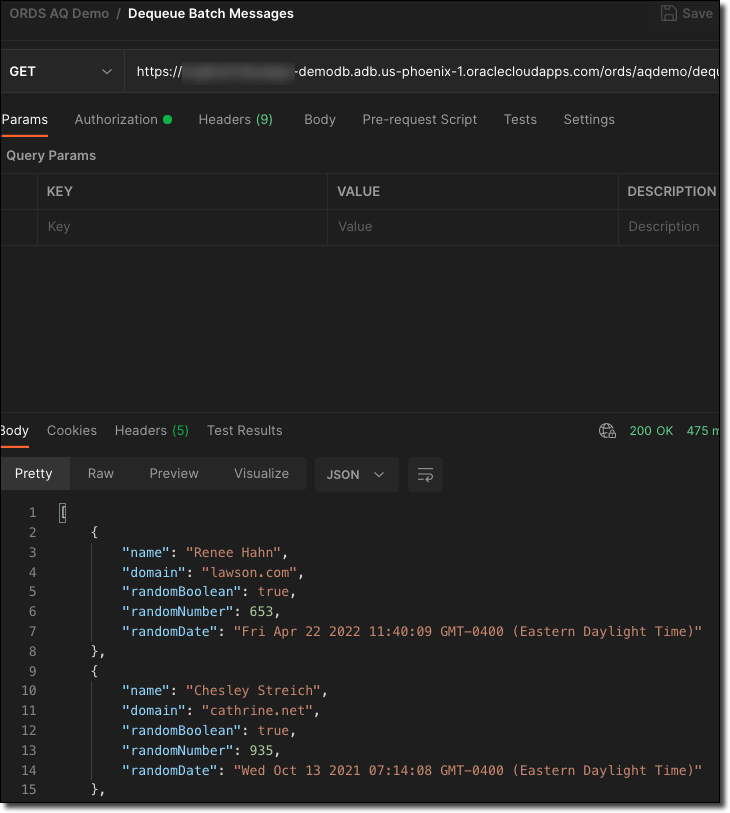730x813 pixels.
Task: Open the GET method dropdown
Action: click(x=60, y=72)
